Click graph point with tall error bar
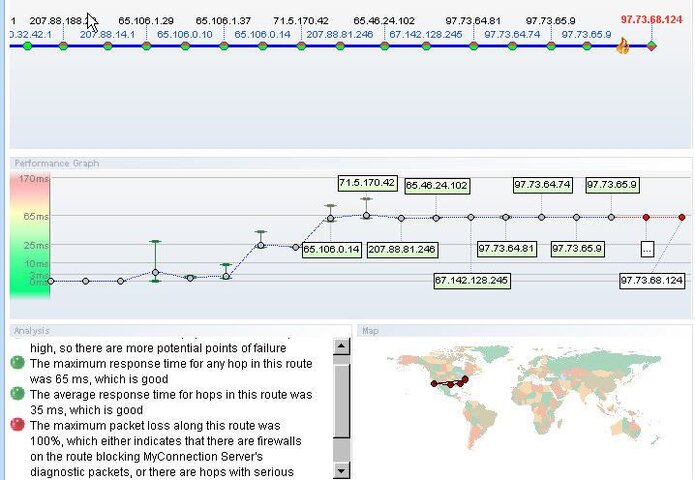Viewport: 695px width, 480px height. pos(155,272)
